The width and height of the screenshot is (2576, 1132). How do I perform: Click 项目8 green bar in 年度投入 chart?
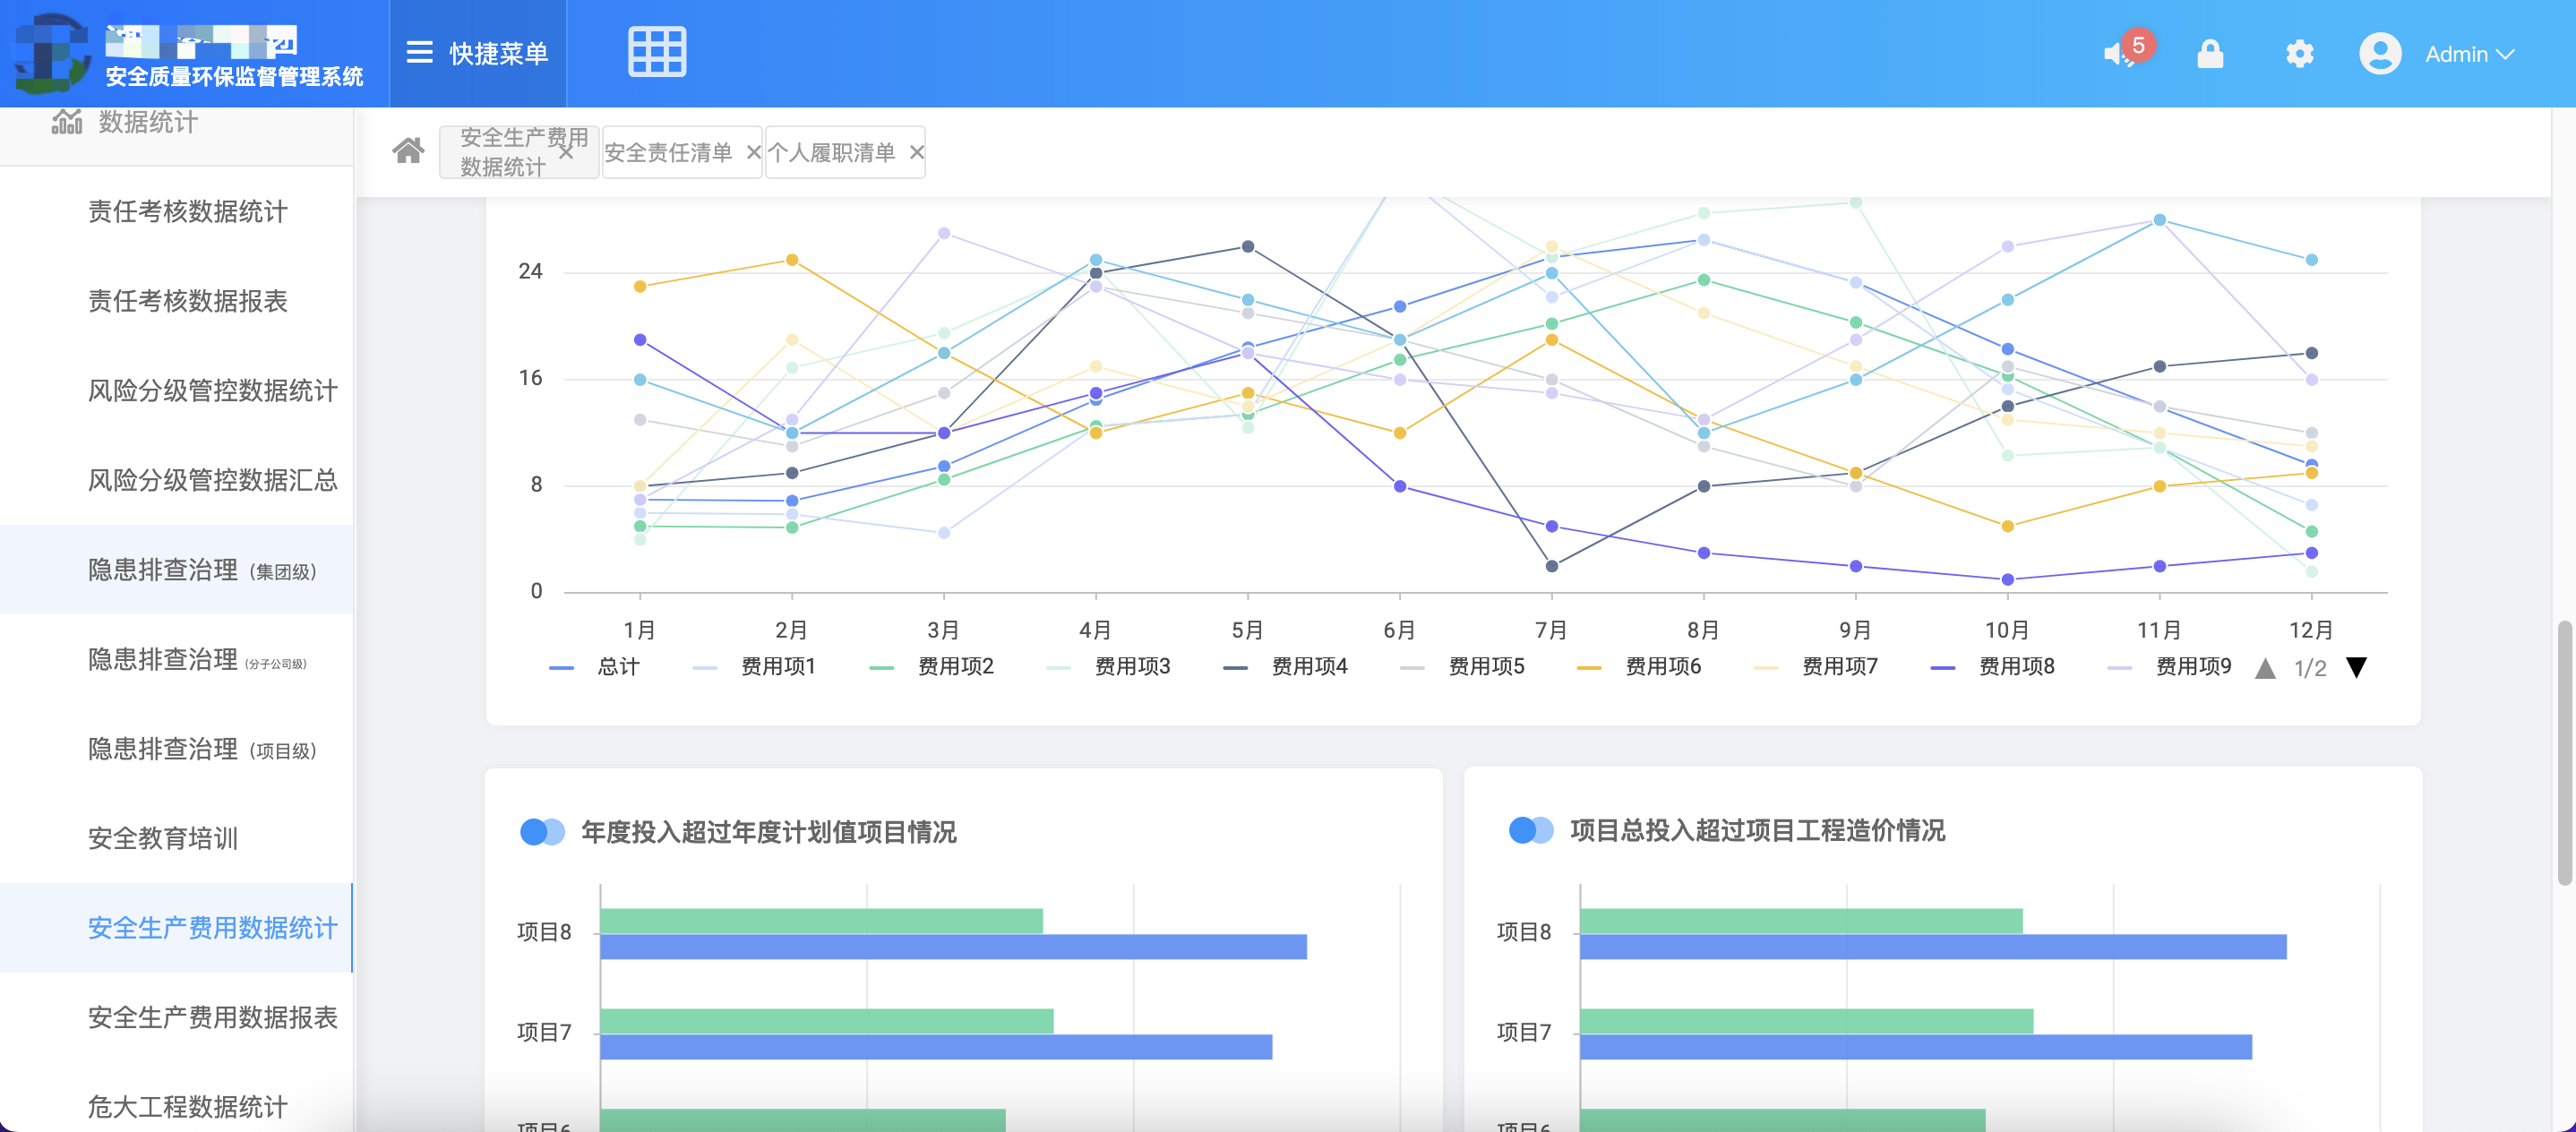pyautogui.click(x=821, y=921)
